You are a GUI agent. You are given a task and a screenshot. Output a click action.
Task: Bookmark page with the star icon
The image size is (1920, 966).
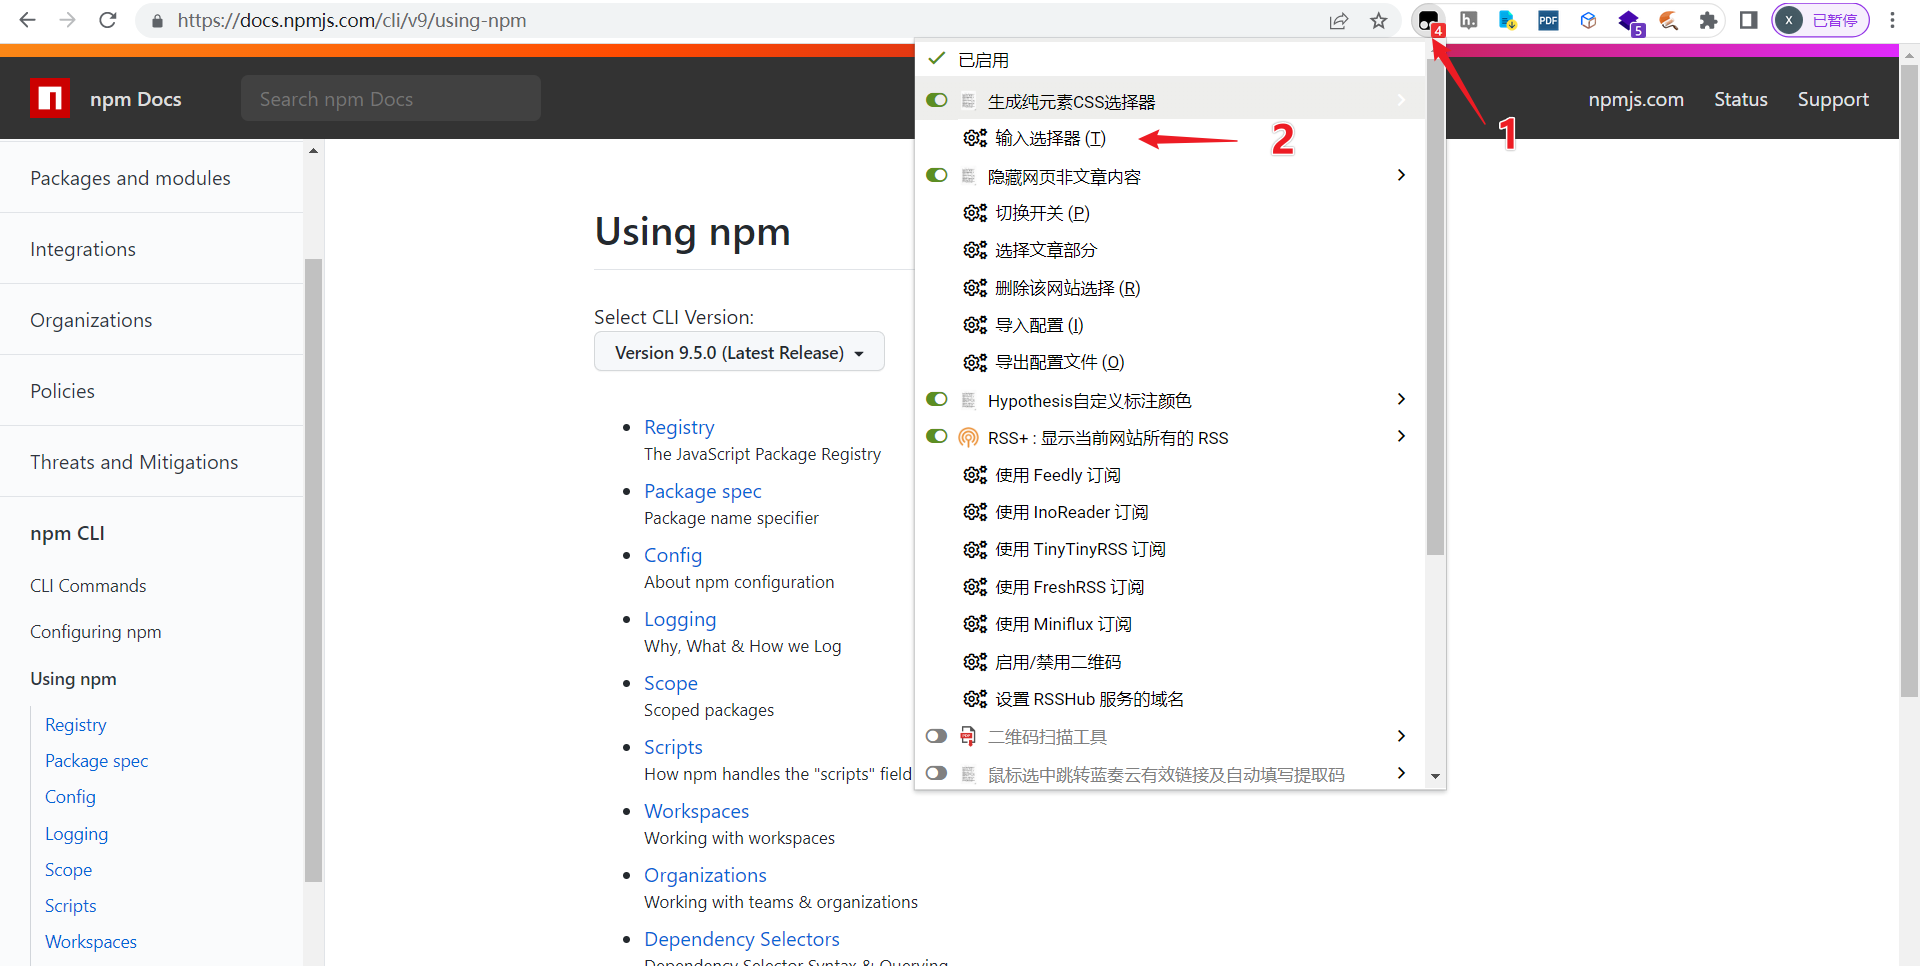pos(1379,20)
